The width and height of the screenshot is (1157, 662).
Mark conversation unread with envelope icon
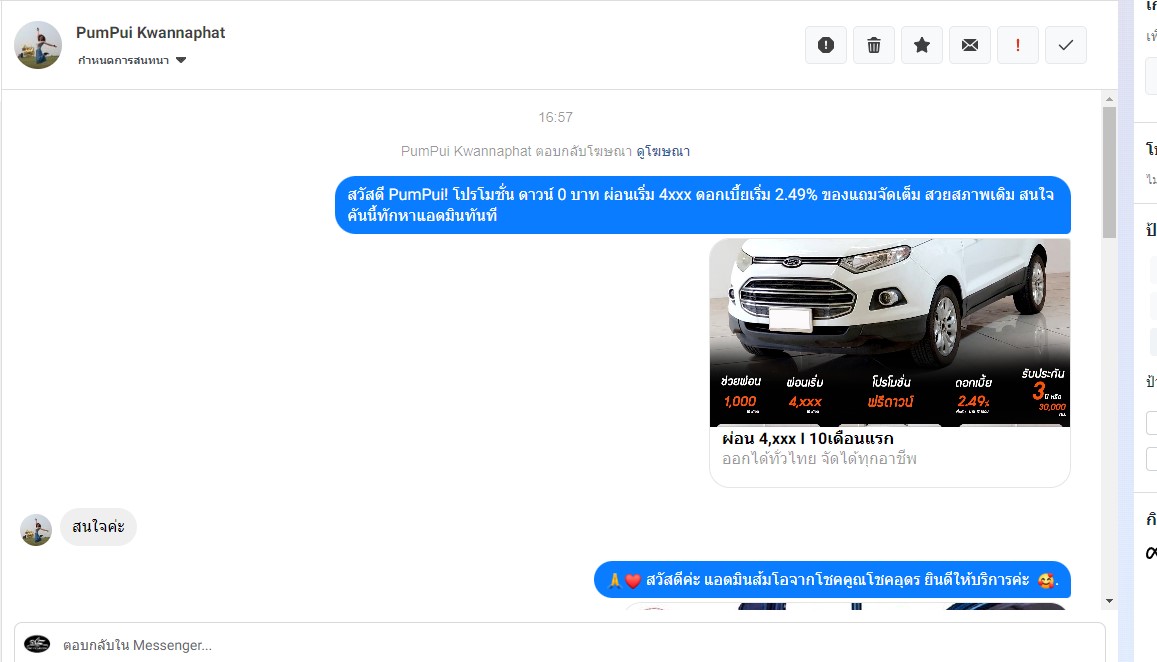pyautogui.click(x=970, y=45)
